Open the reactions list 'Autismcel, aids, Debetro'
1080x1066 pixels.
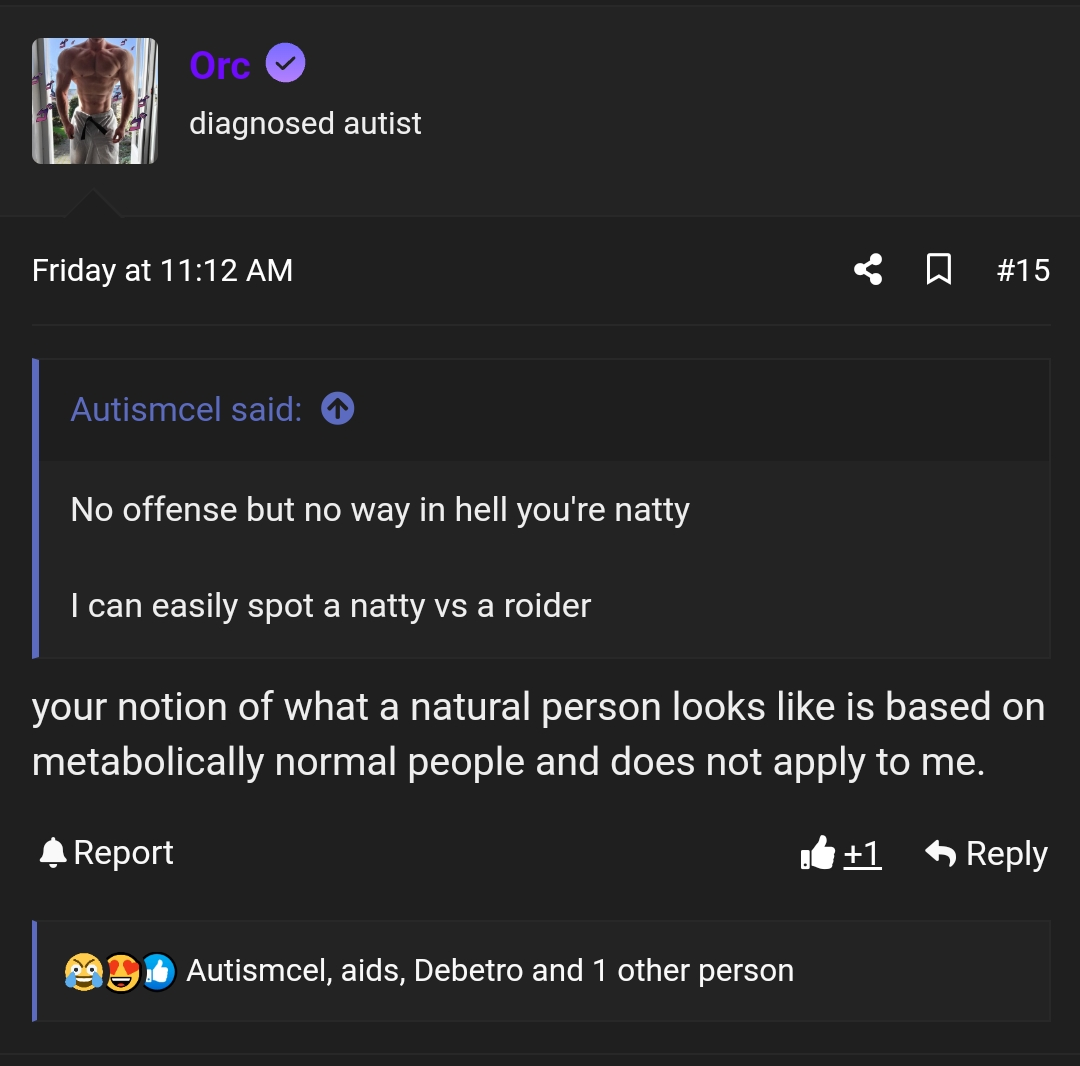(489, 971)
